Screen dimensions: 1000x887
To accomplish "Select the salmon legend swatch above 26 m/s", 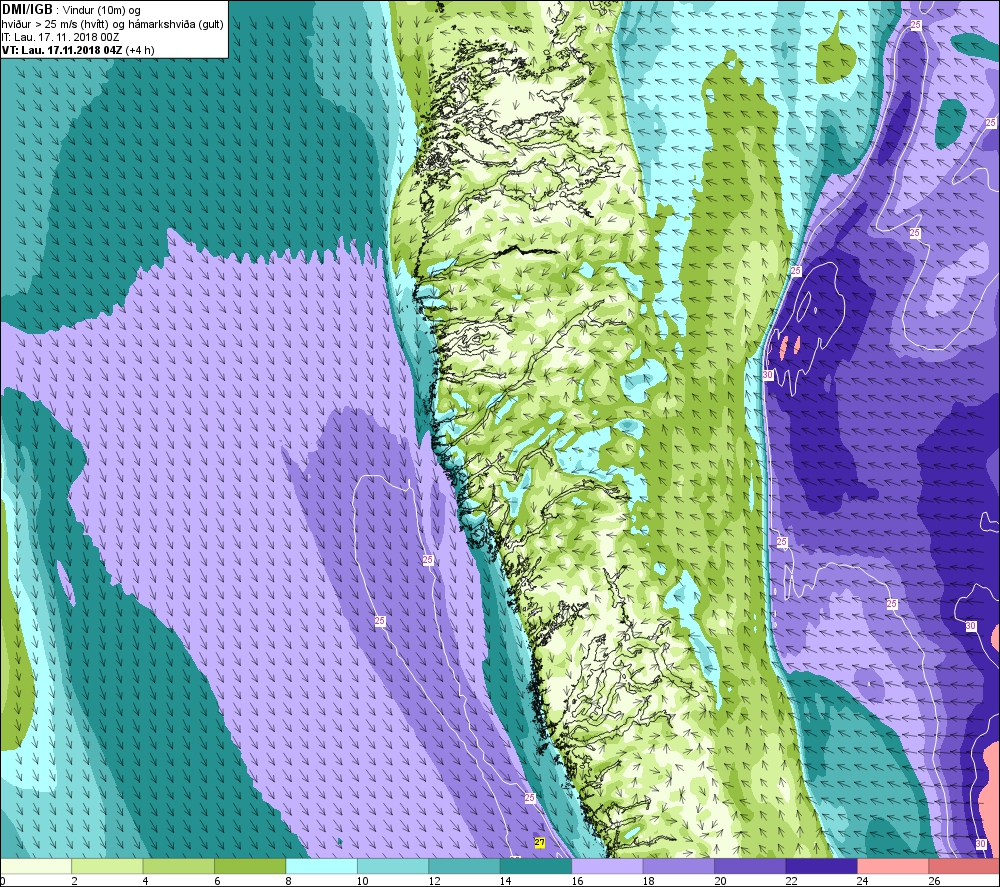I will coord(964,866).
